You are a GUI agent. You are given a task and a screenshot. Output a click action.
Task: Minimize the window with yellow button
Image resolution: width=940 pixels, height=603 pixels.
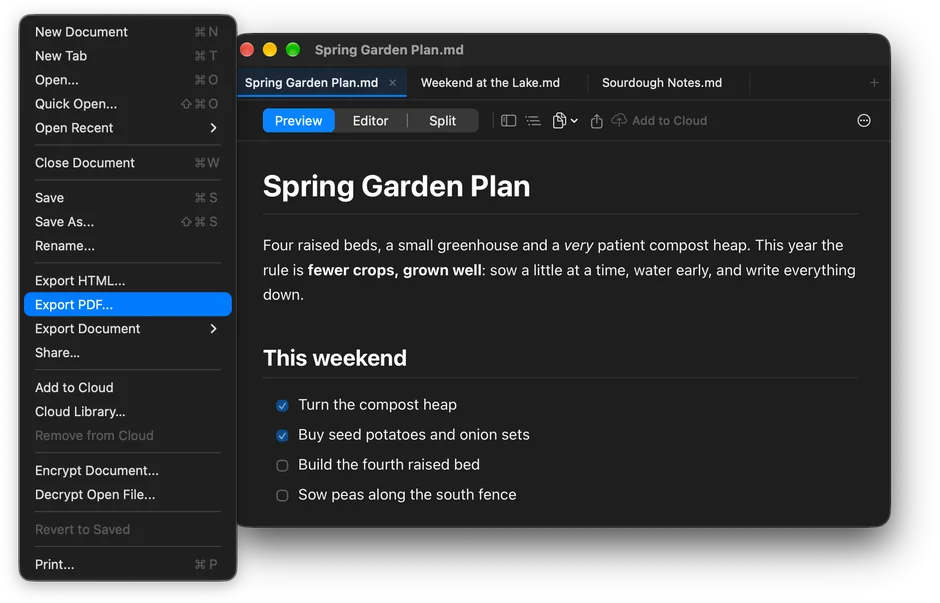click(270, 50)
